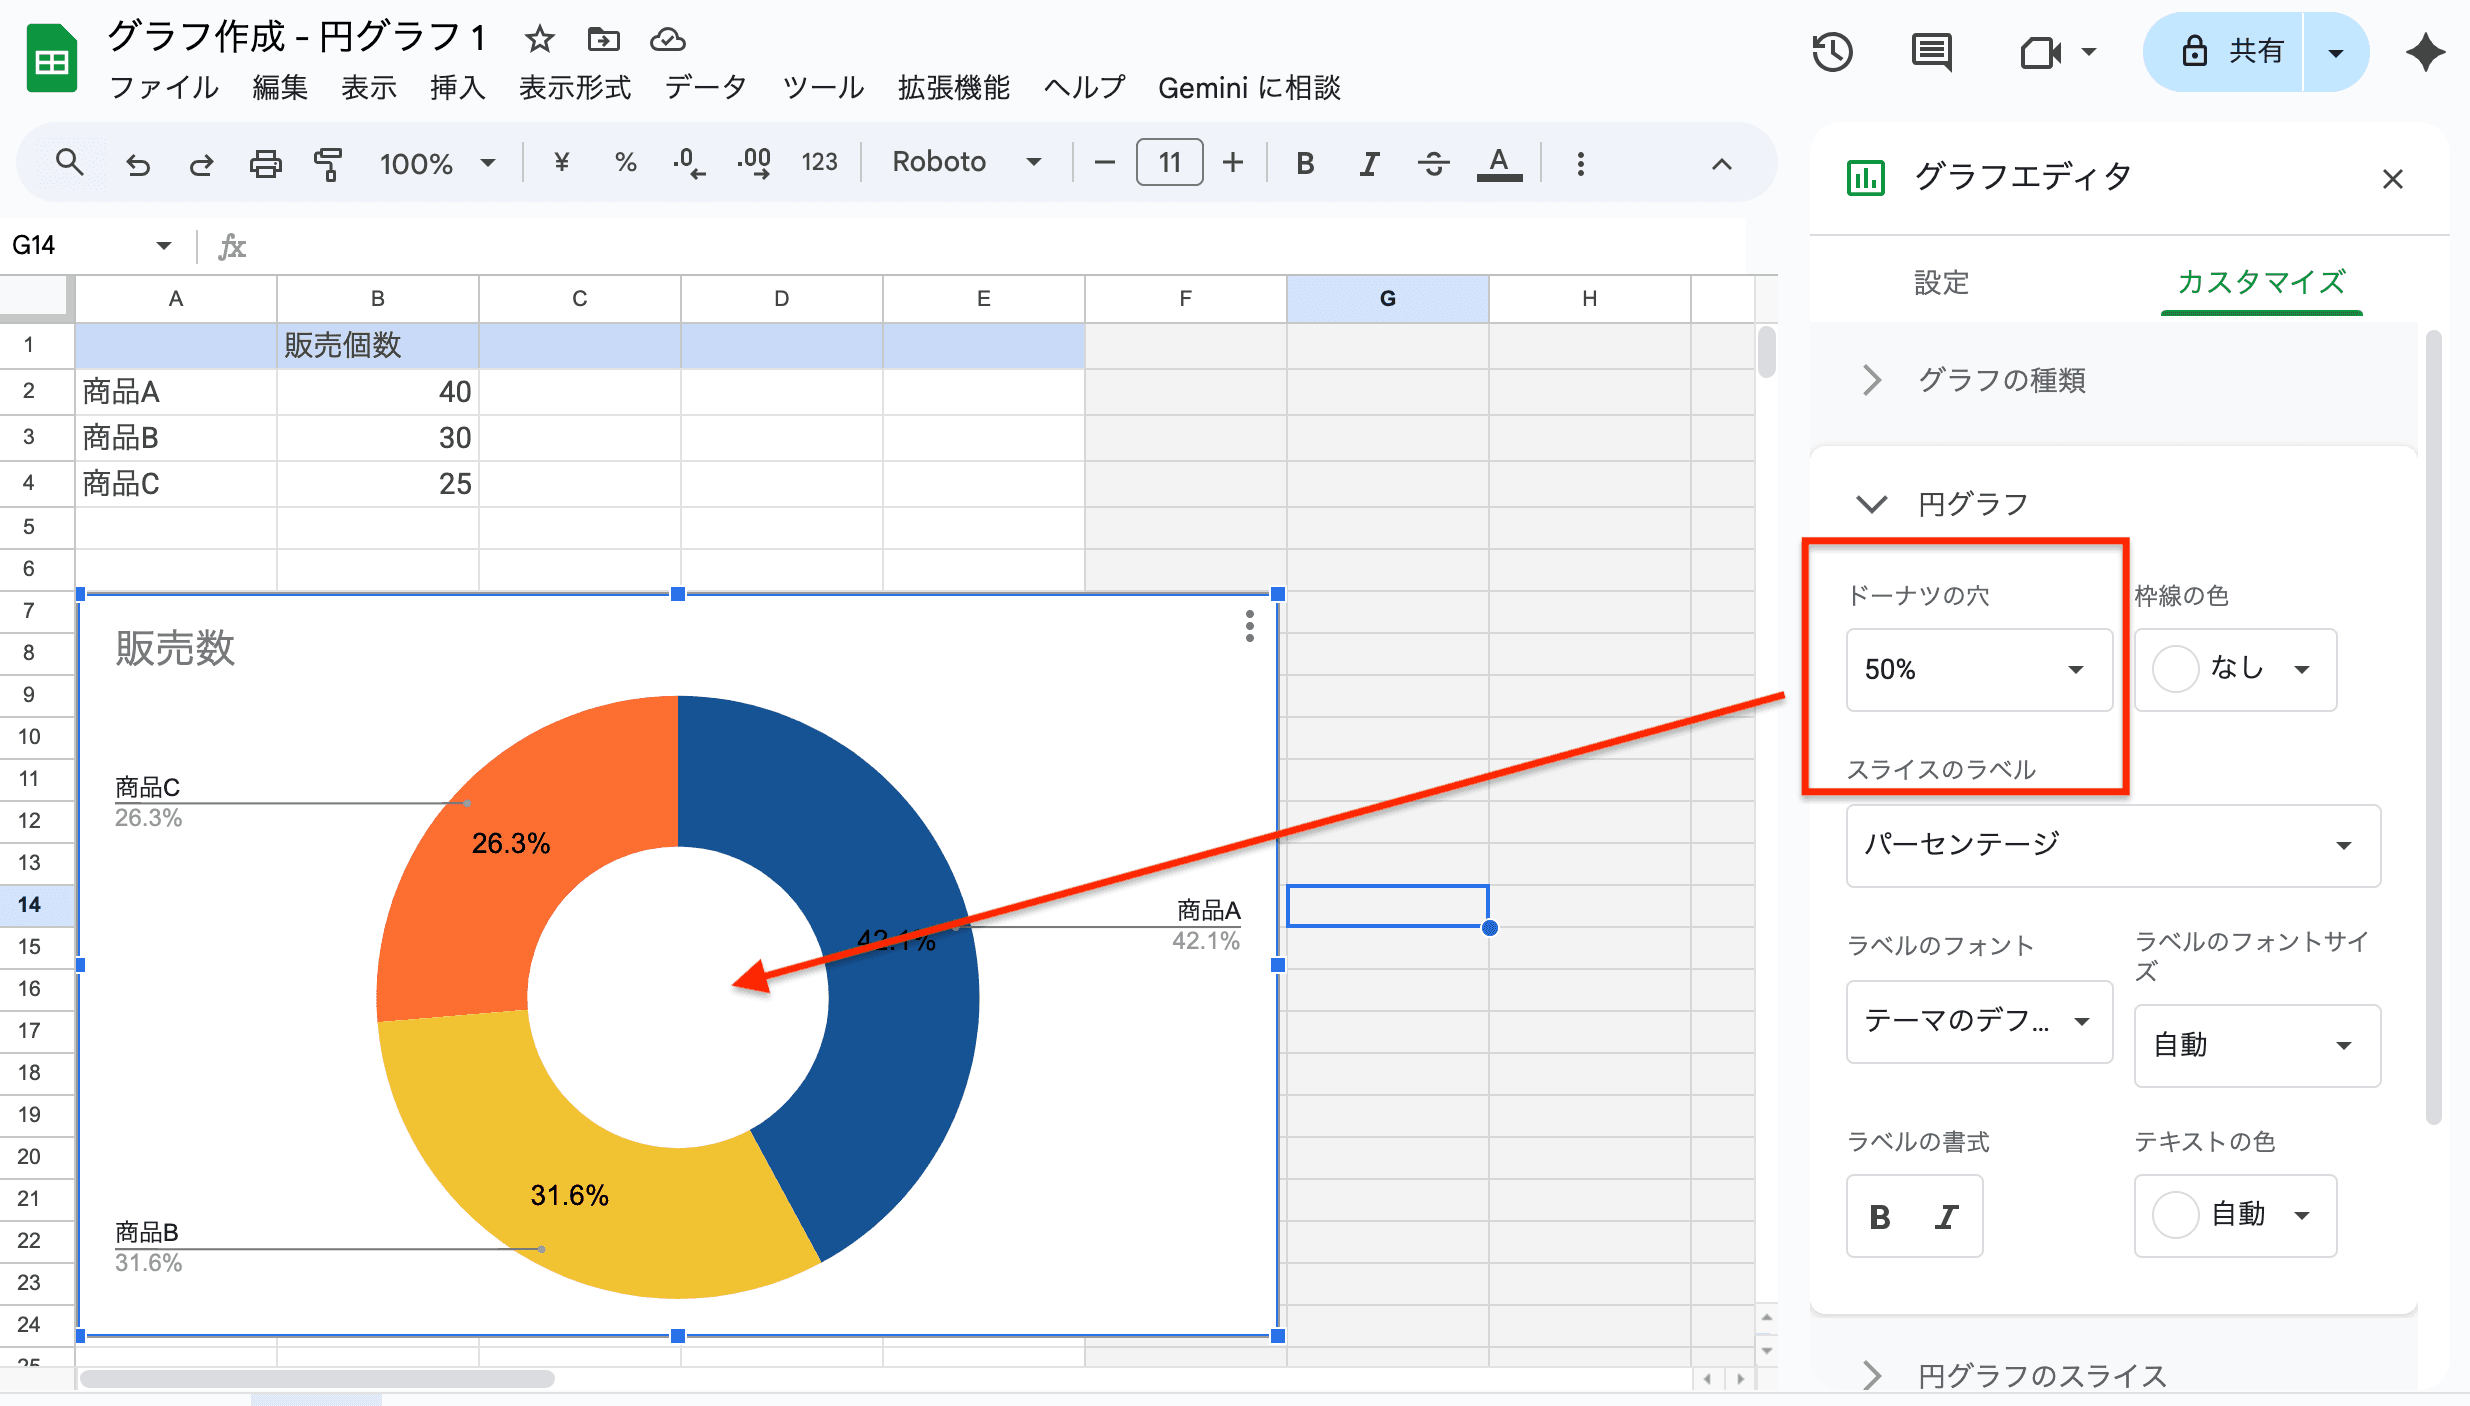
Task: Toggle italic label format in editor
Action: pos(1946,1217)
